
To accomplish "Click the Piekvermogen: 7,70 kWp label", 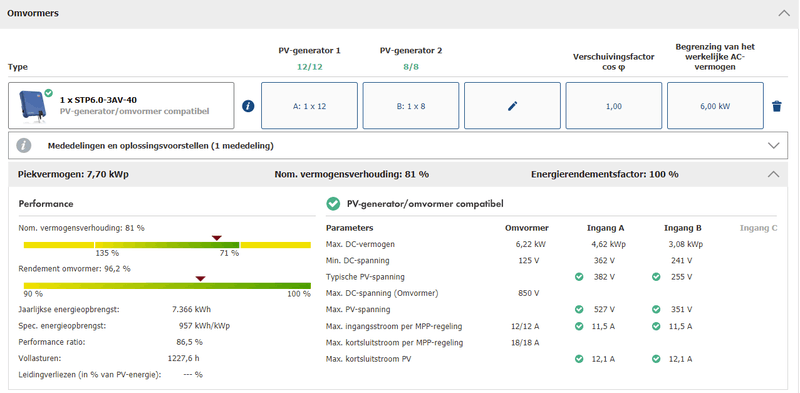I will click(73, 174).
